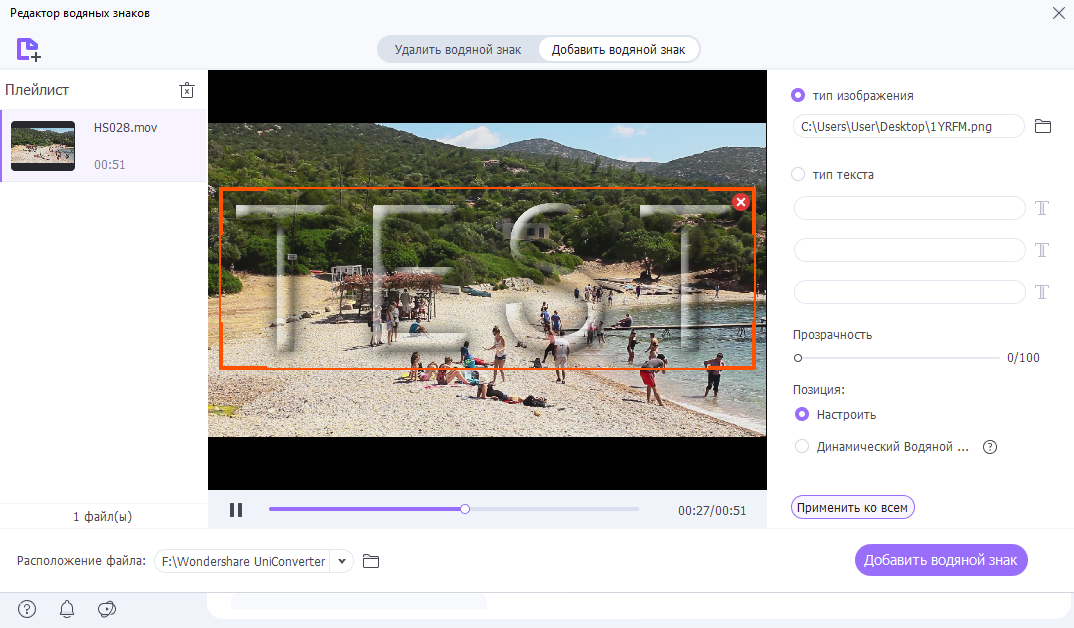Switch to "Добавить водяной знак" tab
The height and width of the screenshot is (628, 1074).
click(618, 50)
